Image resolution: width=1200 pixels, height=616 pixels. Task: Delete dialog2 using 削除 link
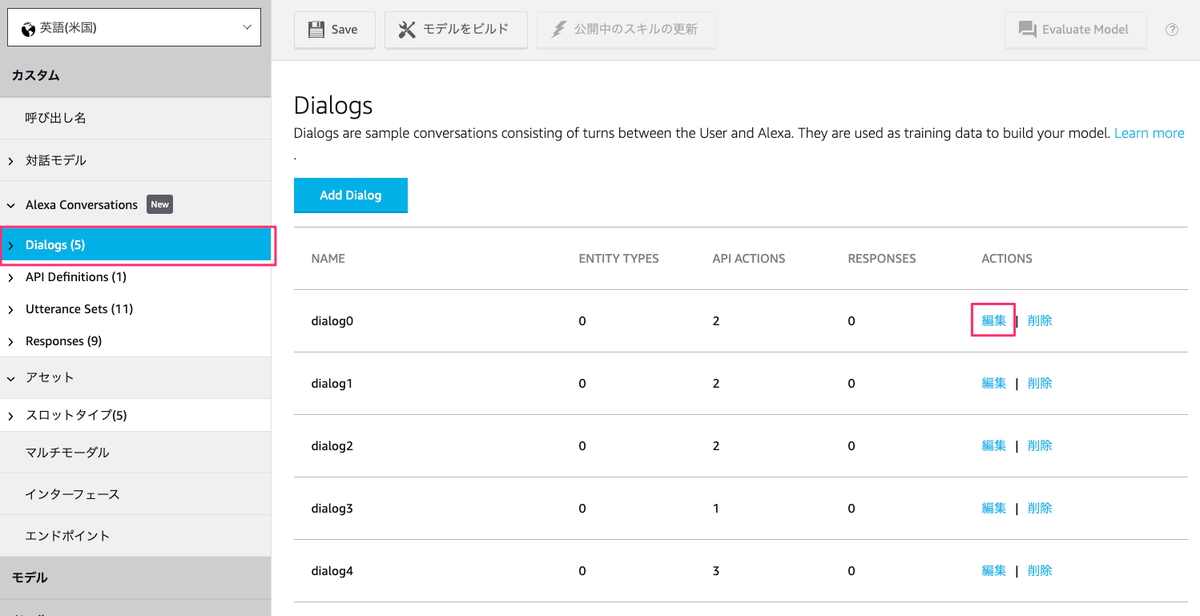tap(1039, 446)
